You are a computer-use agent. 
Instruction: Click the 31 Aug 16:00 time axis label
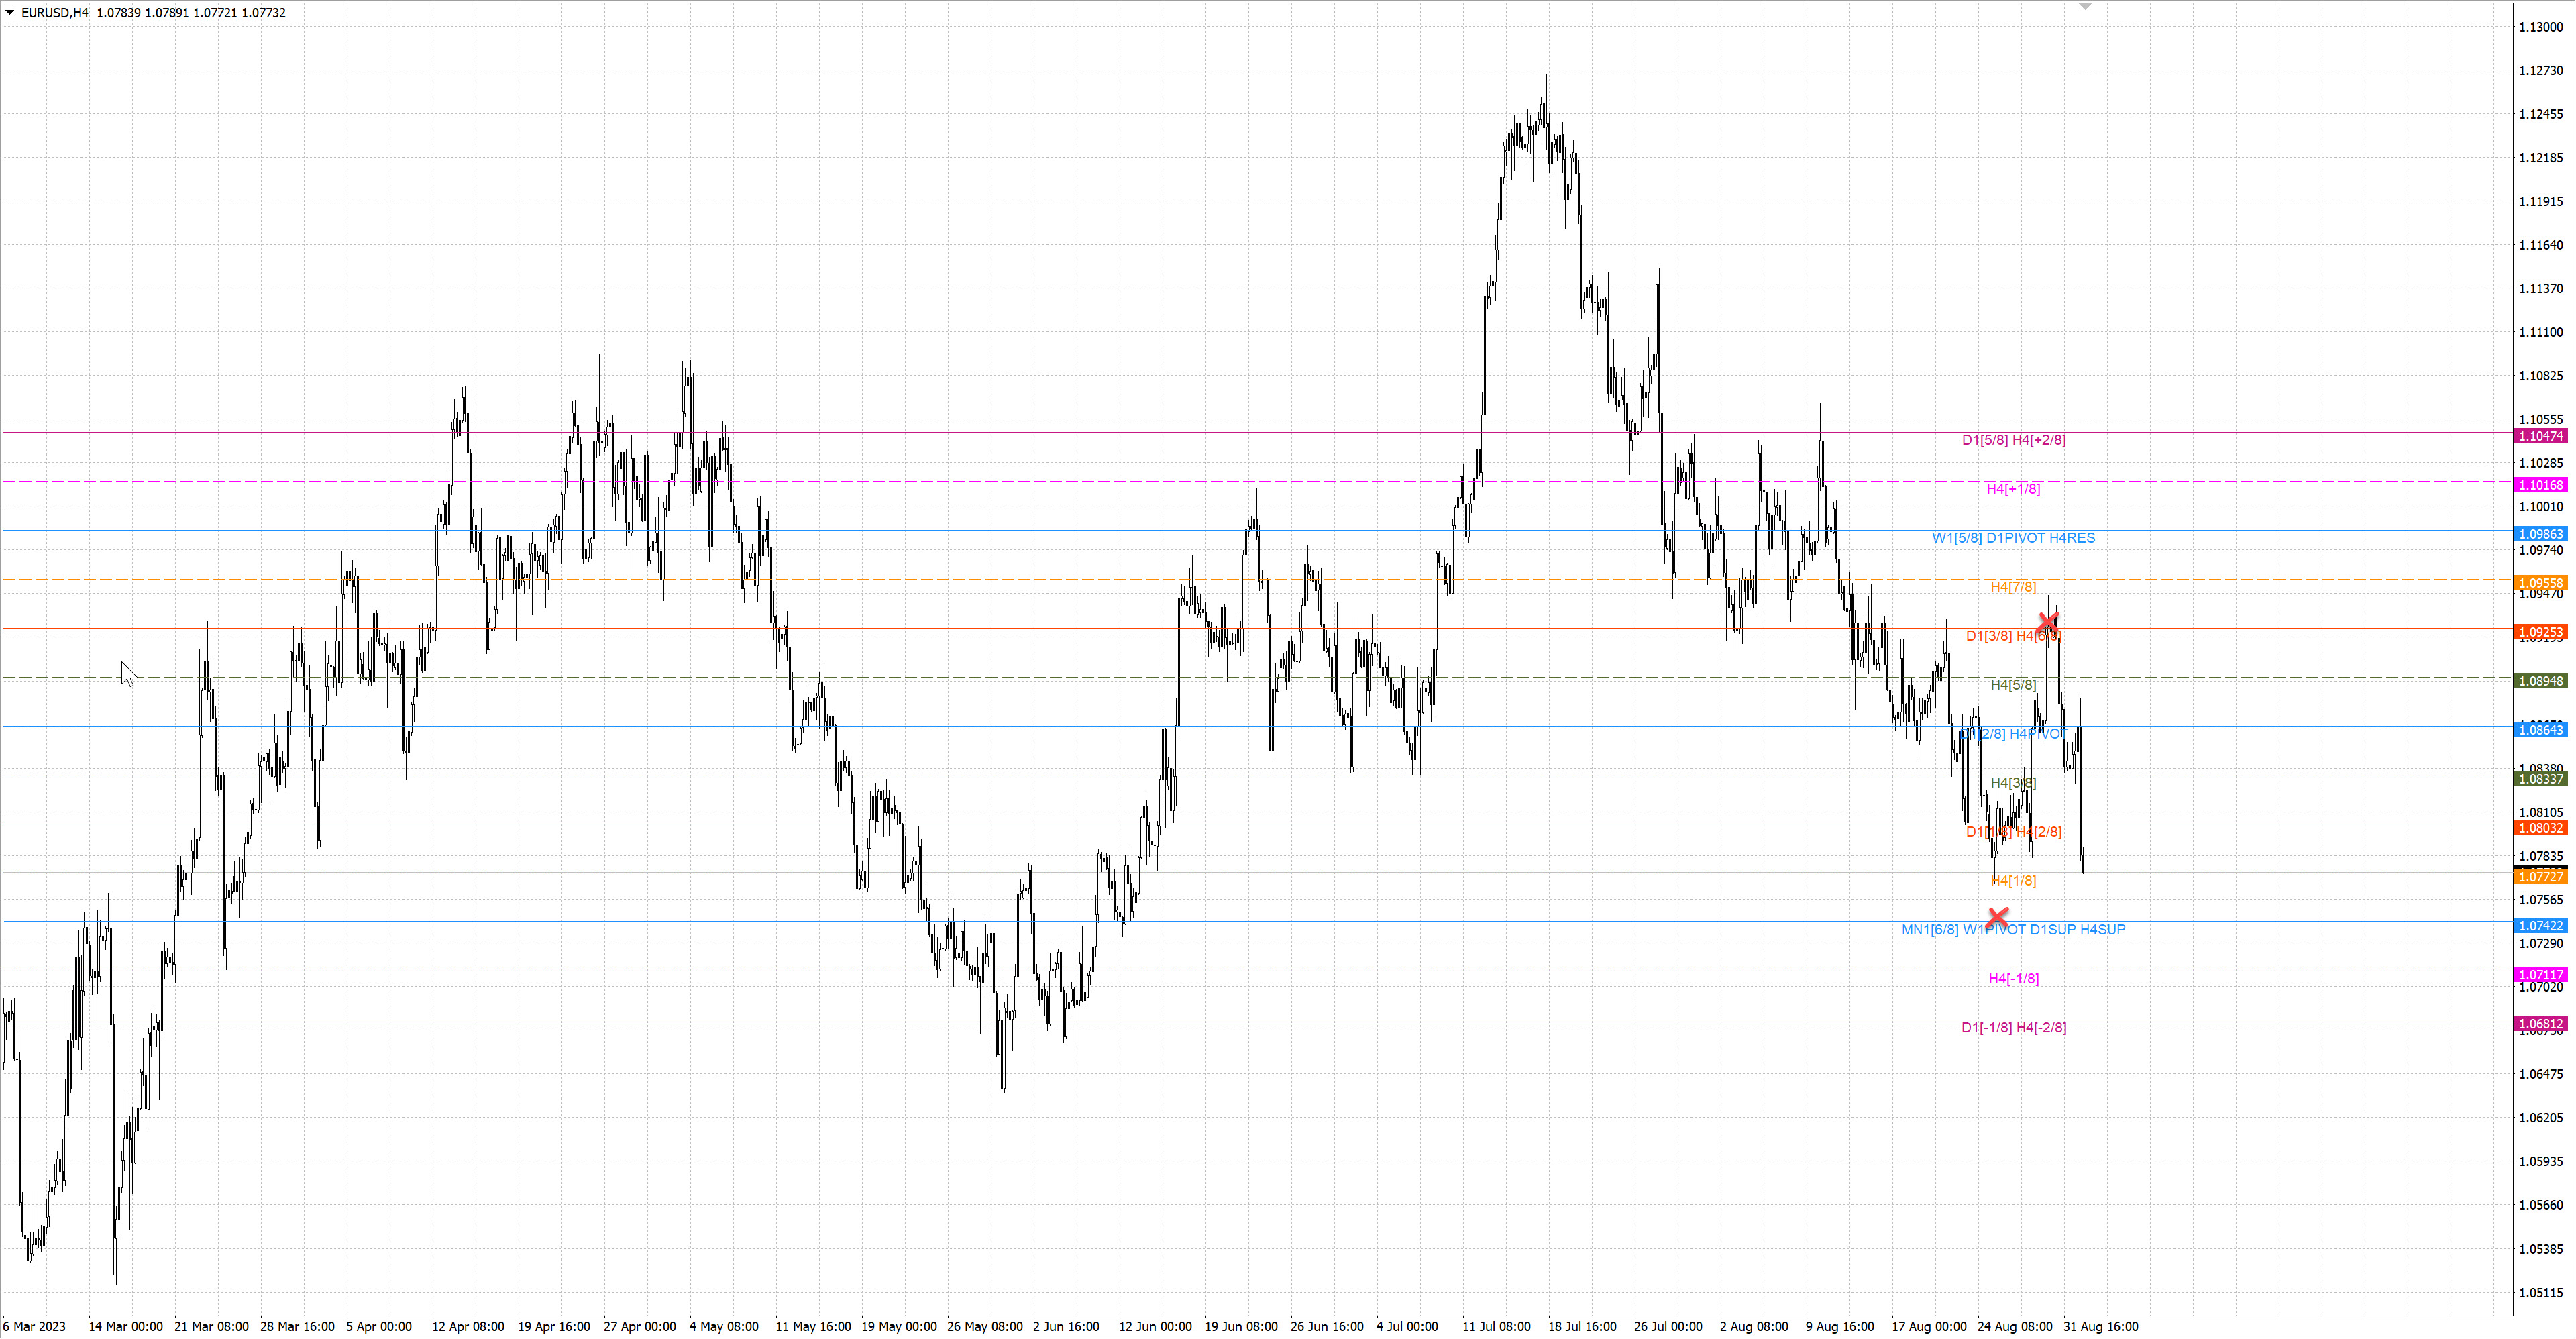click(2100, 1327)
